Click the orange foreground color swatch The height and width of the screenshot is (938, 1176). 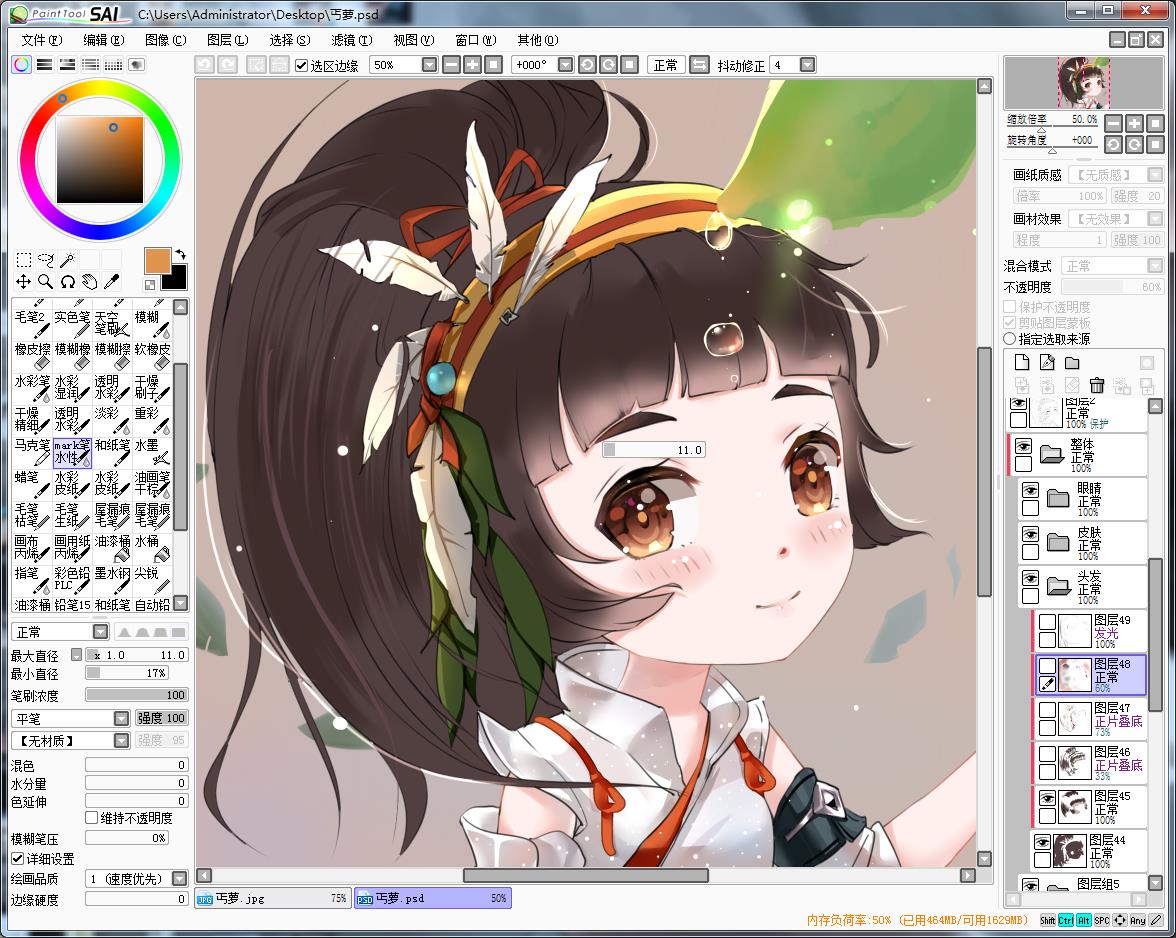coord(156,259)
